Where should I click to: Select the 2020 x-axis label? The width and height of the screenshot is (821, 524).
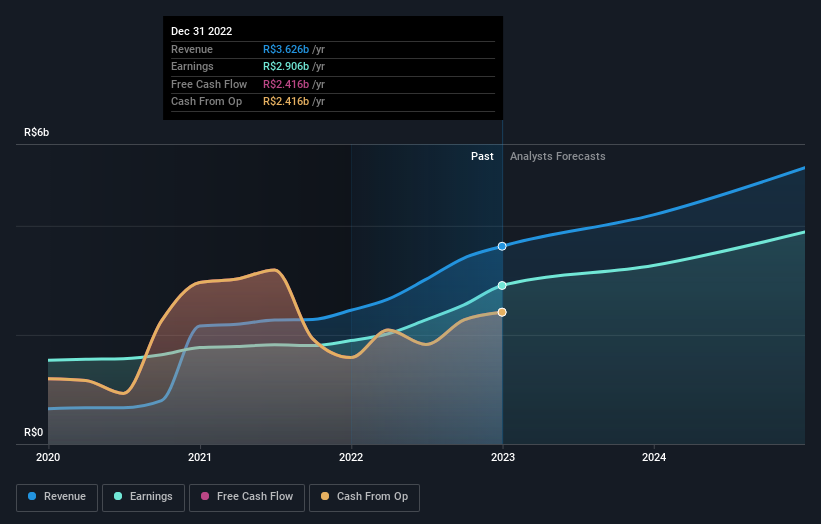(48, 457)
